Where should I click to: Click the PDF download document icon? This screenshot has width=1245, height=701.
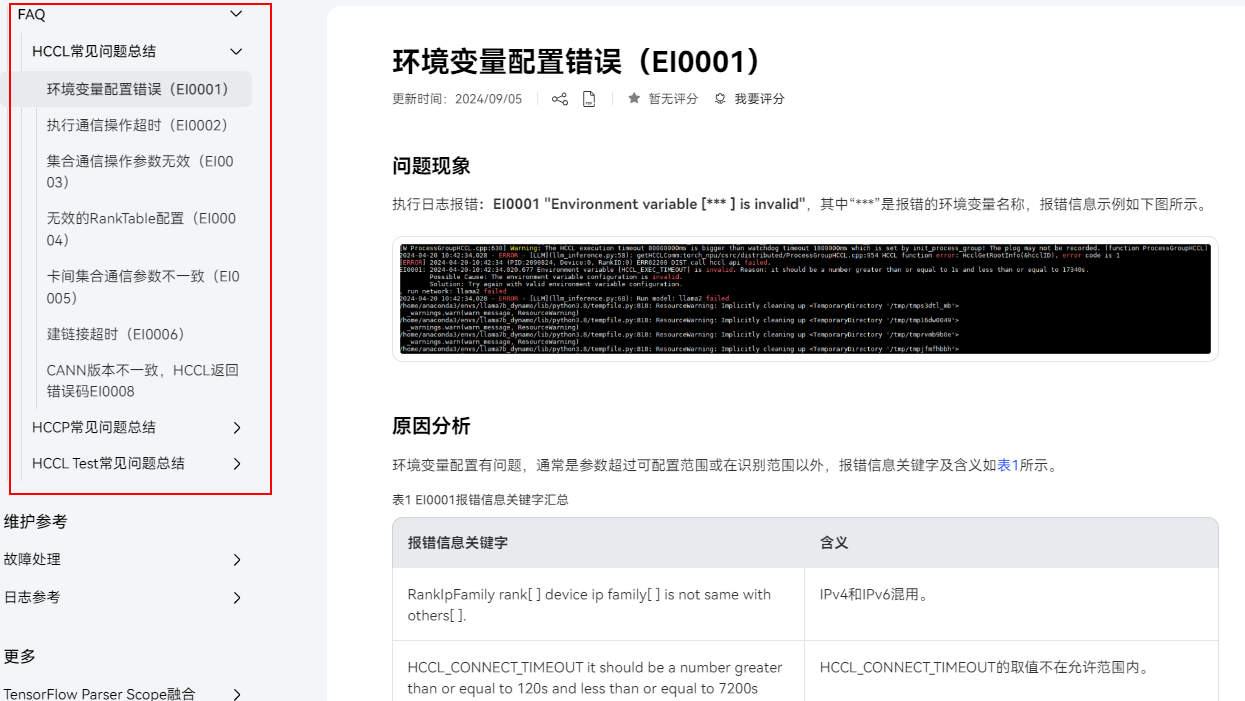[x=589, y=99]
